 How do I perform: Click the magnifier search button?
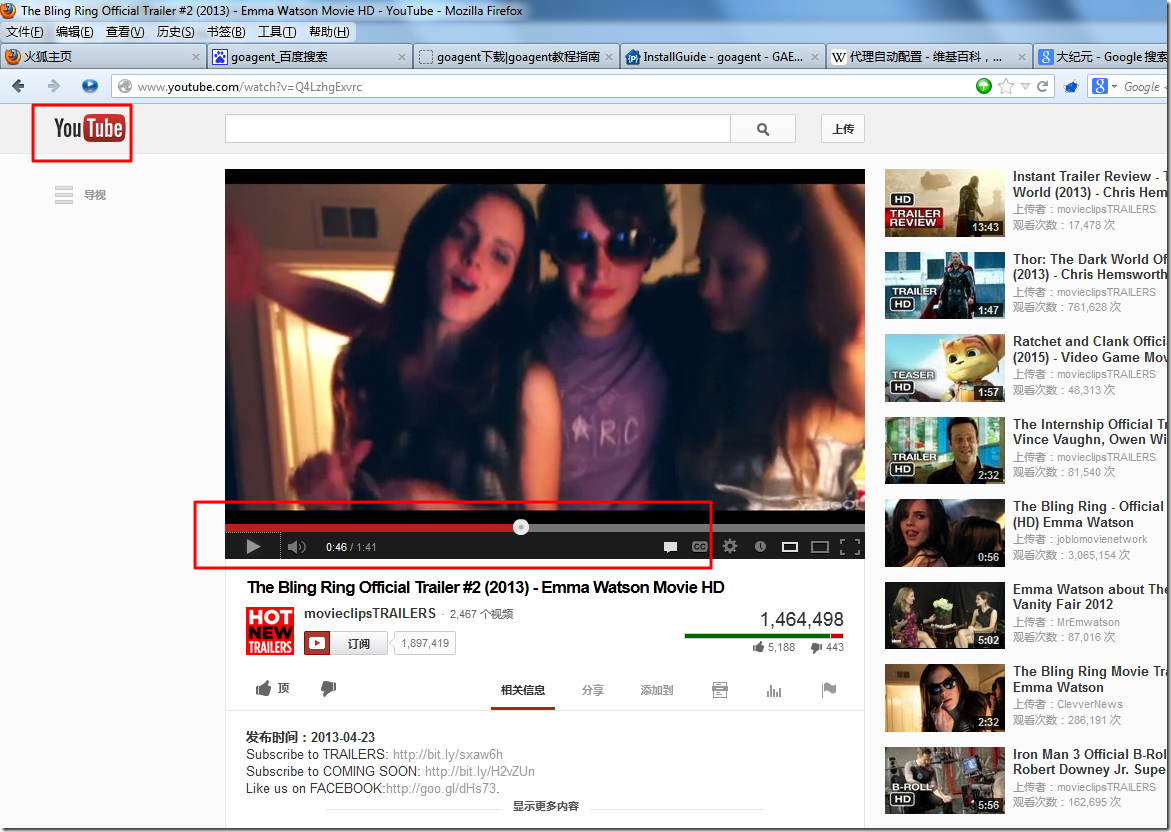click(x=762, y=129)
